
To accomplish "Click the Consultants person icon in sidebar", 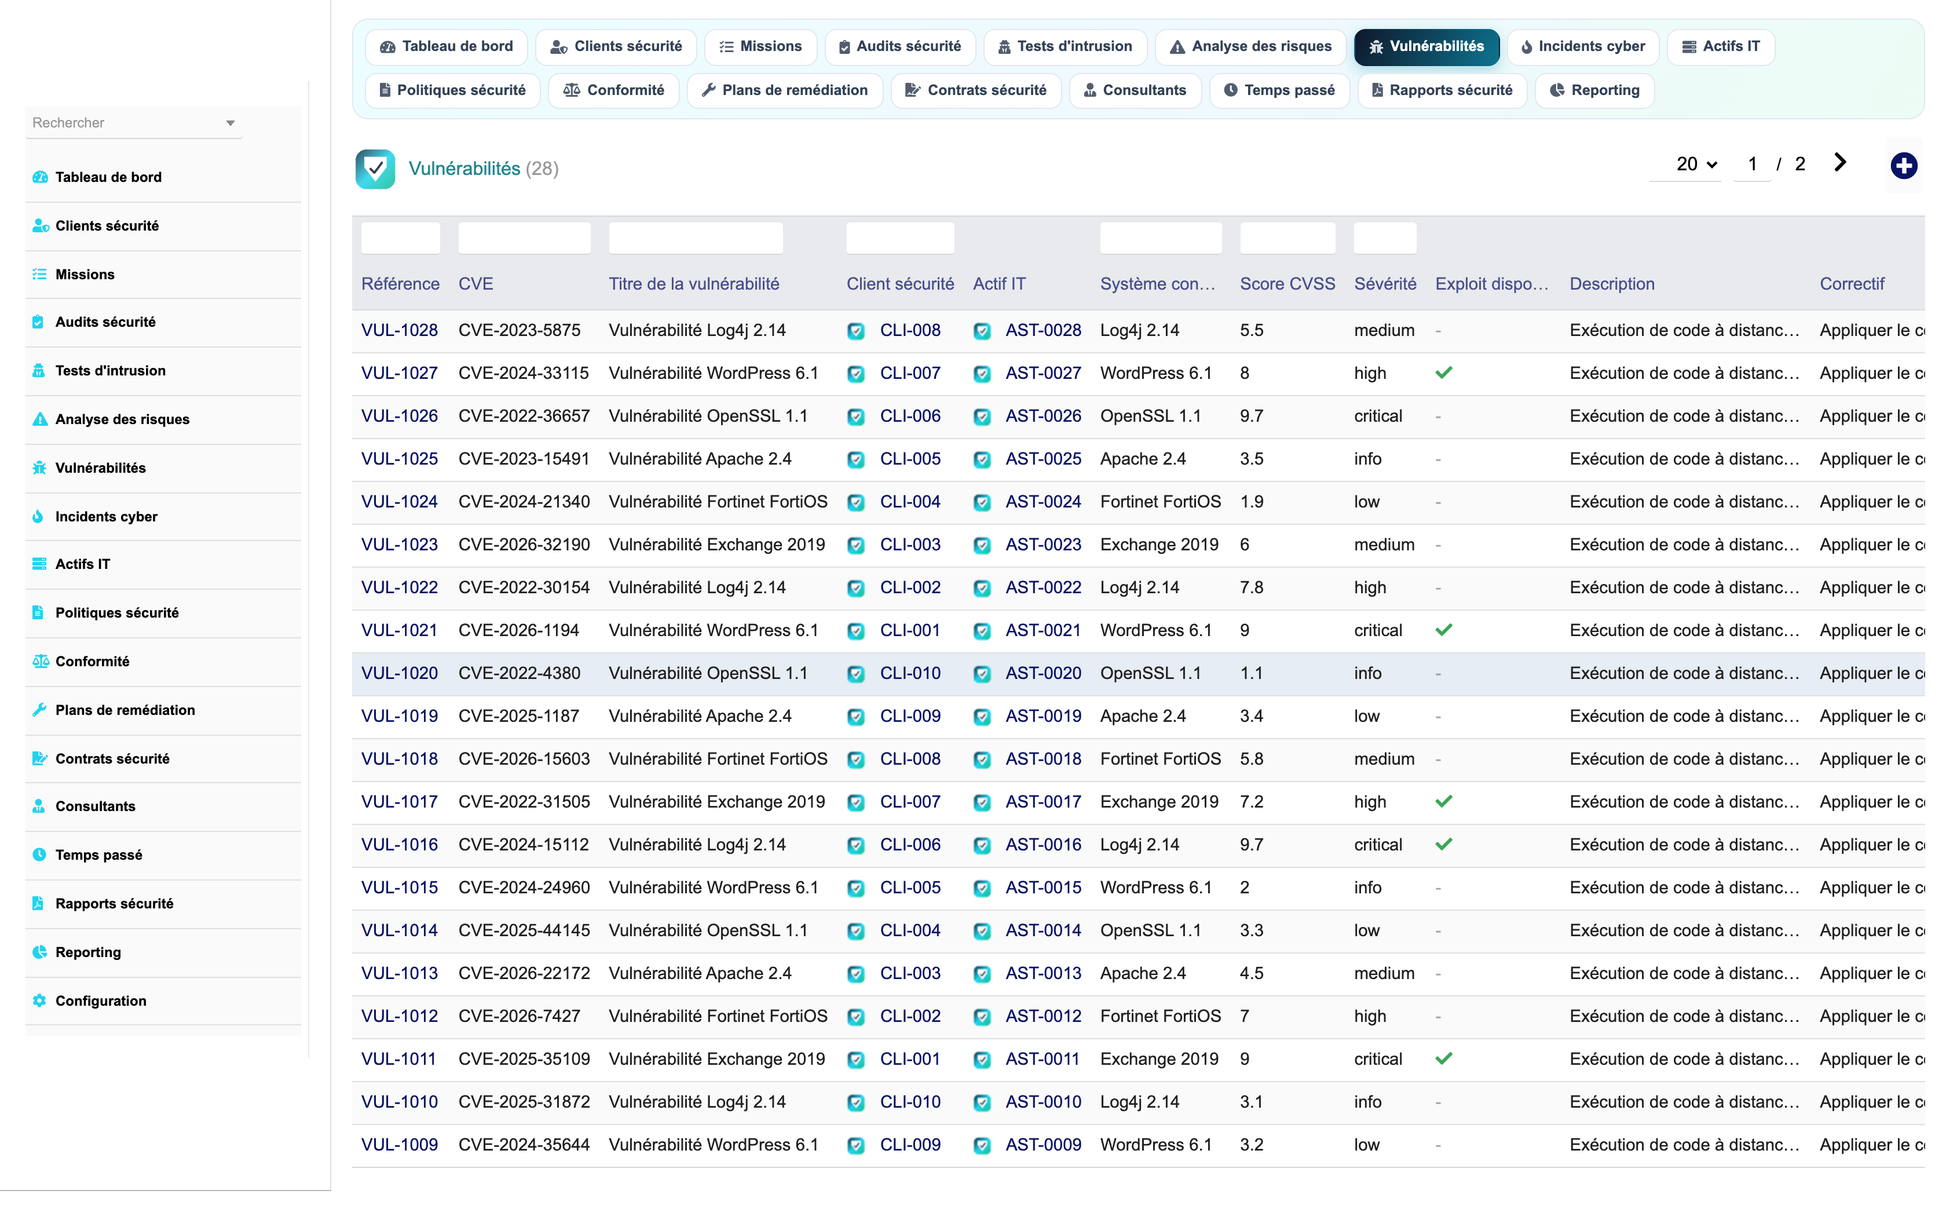I will click(39, 806).
